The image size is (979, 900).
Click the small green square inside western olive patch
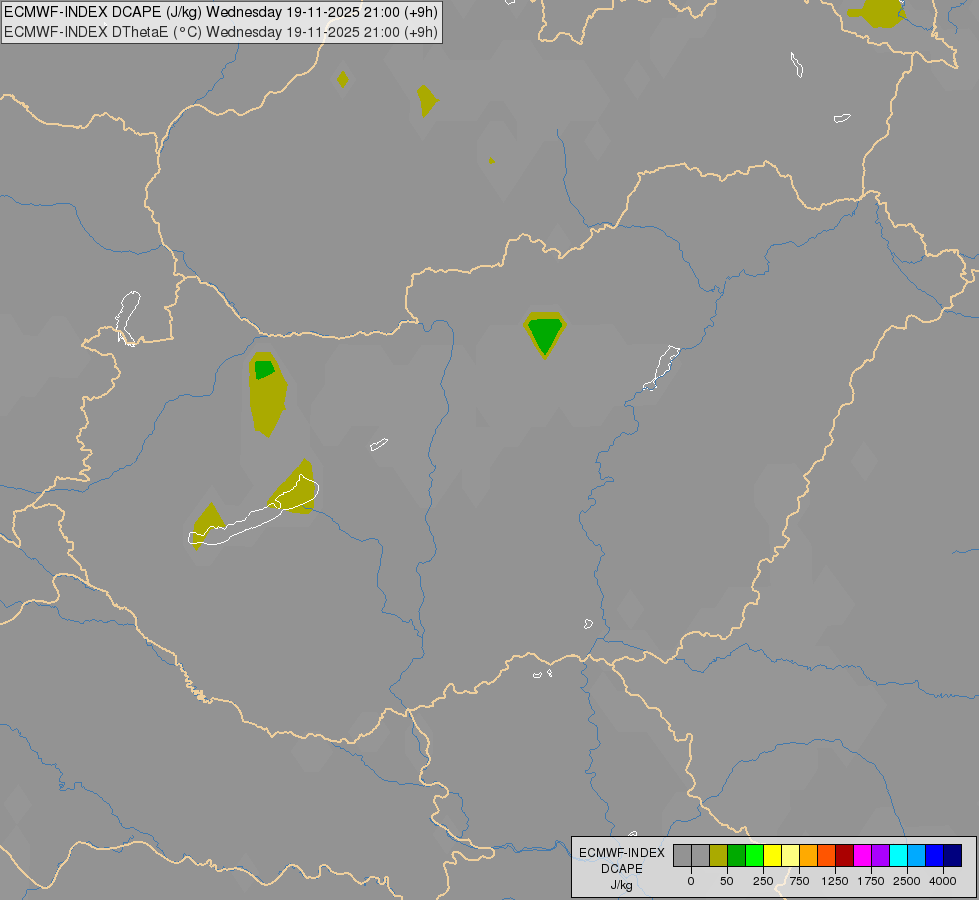click(x=264, y=369)
